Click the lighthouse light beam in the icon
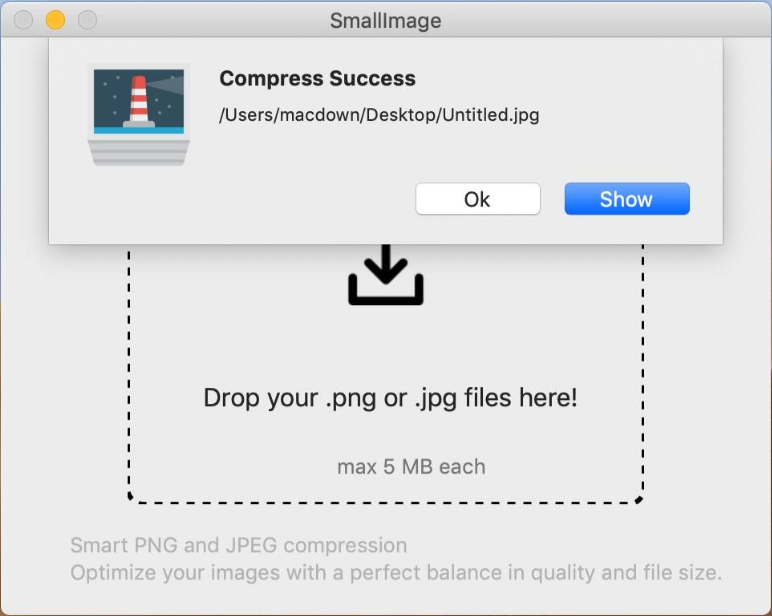Screen dimensions: 772x616 [165, 86]
